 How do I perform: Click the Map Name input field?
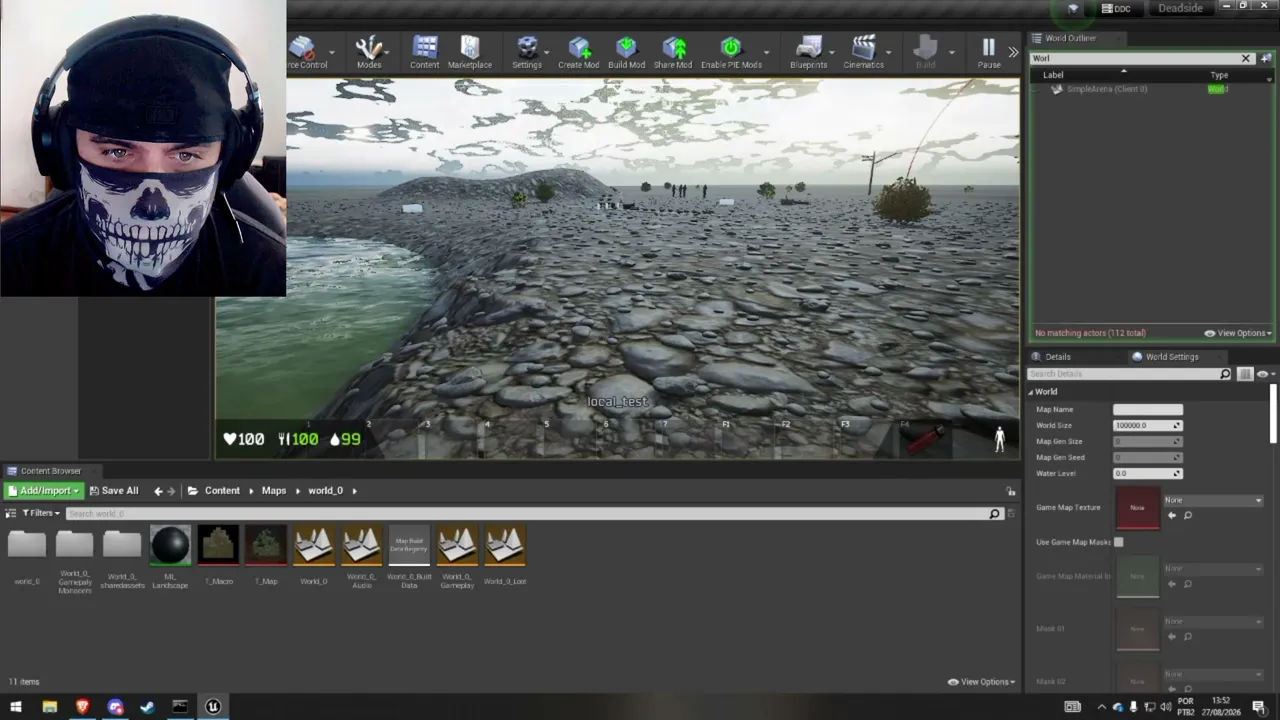[x=1148, y=409]
